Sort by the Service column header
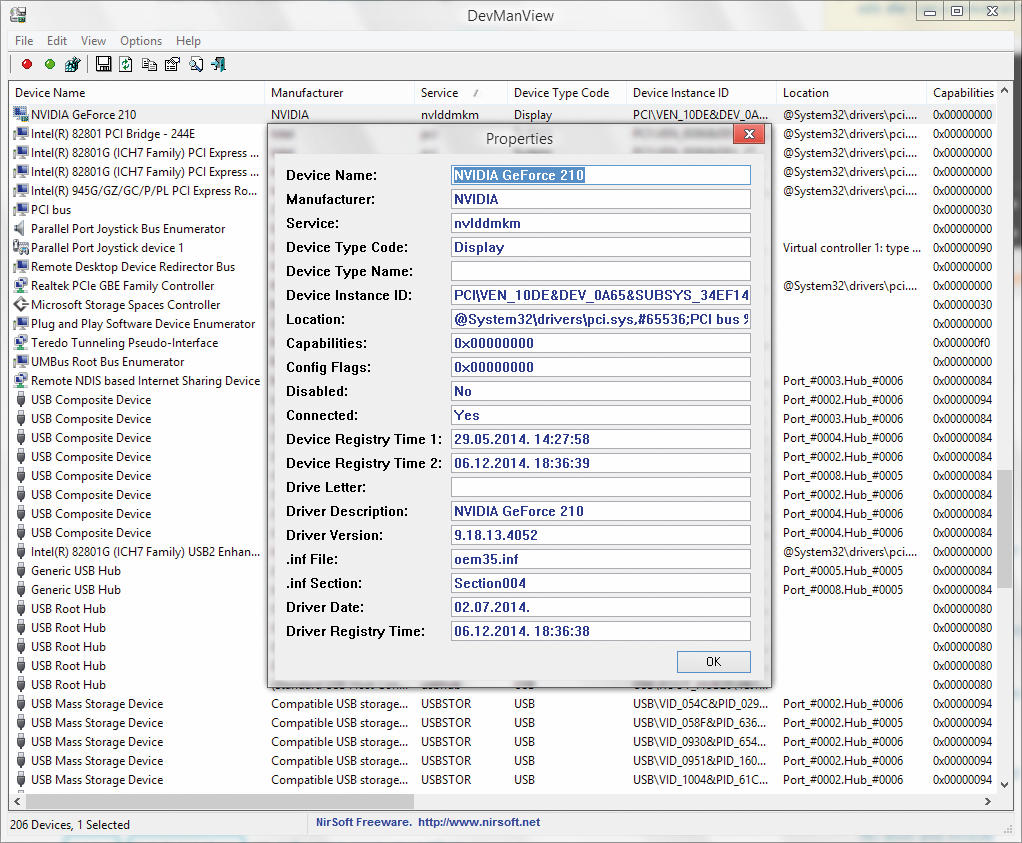The height and width of the screenshot is (843, 1022). click(460, 93)
